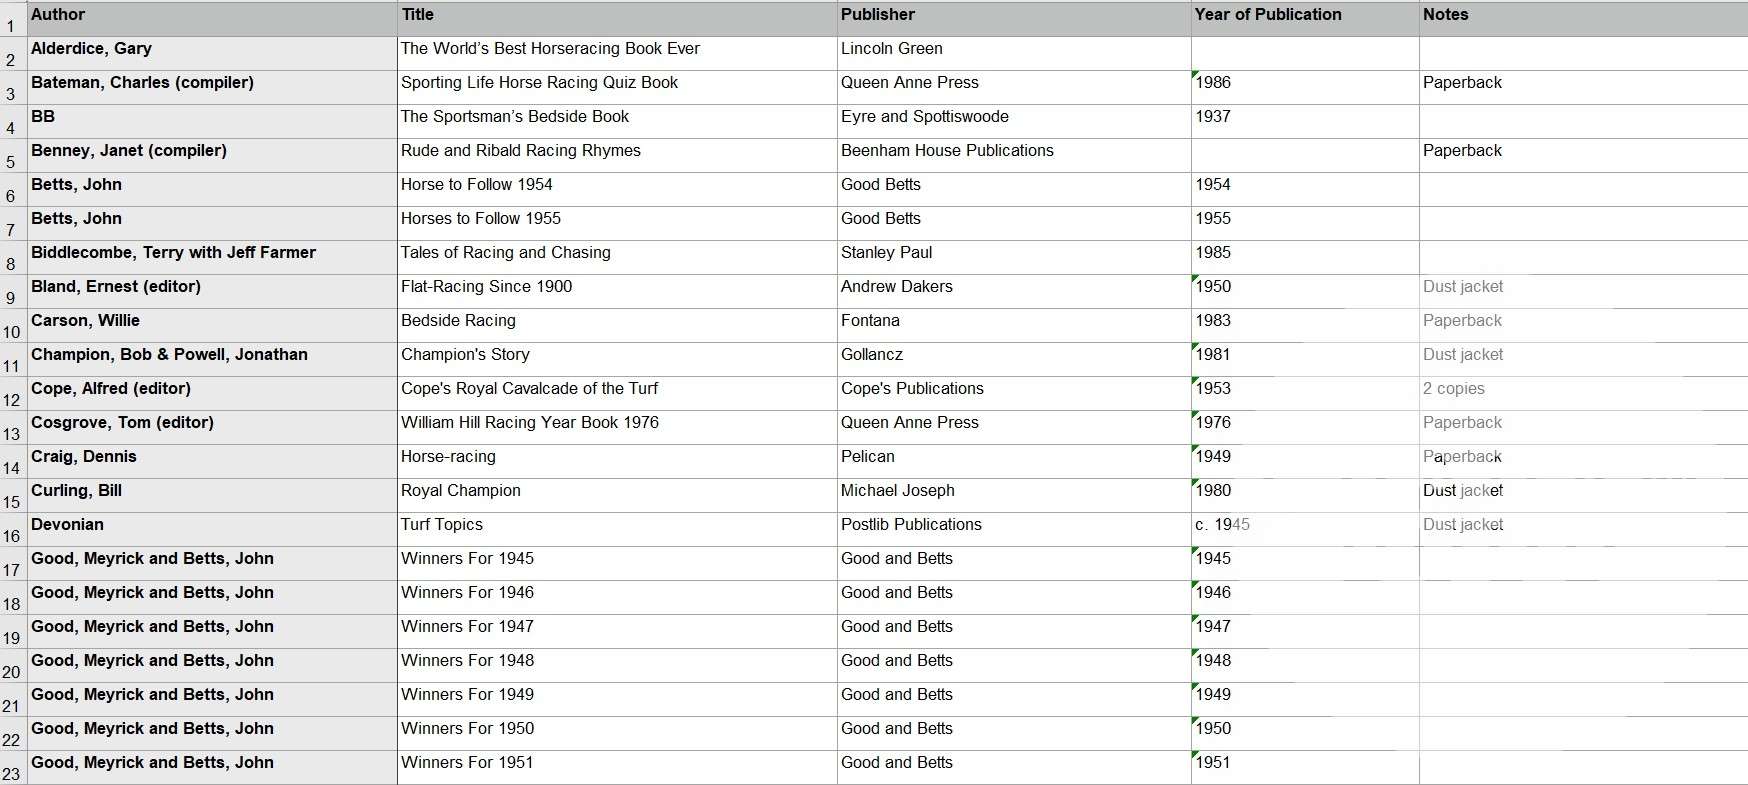
Task: Select the 'Royal Champion' title cell
Action: (x=617, y=496)
